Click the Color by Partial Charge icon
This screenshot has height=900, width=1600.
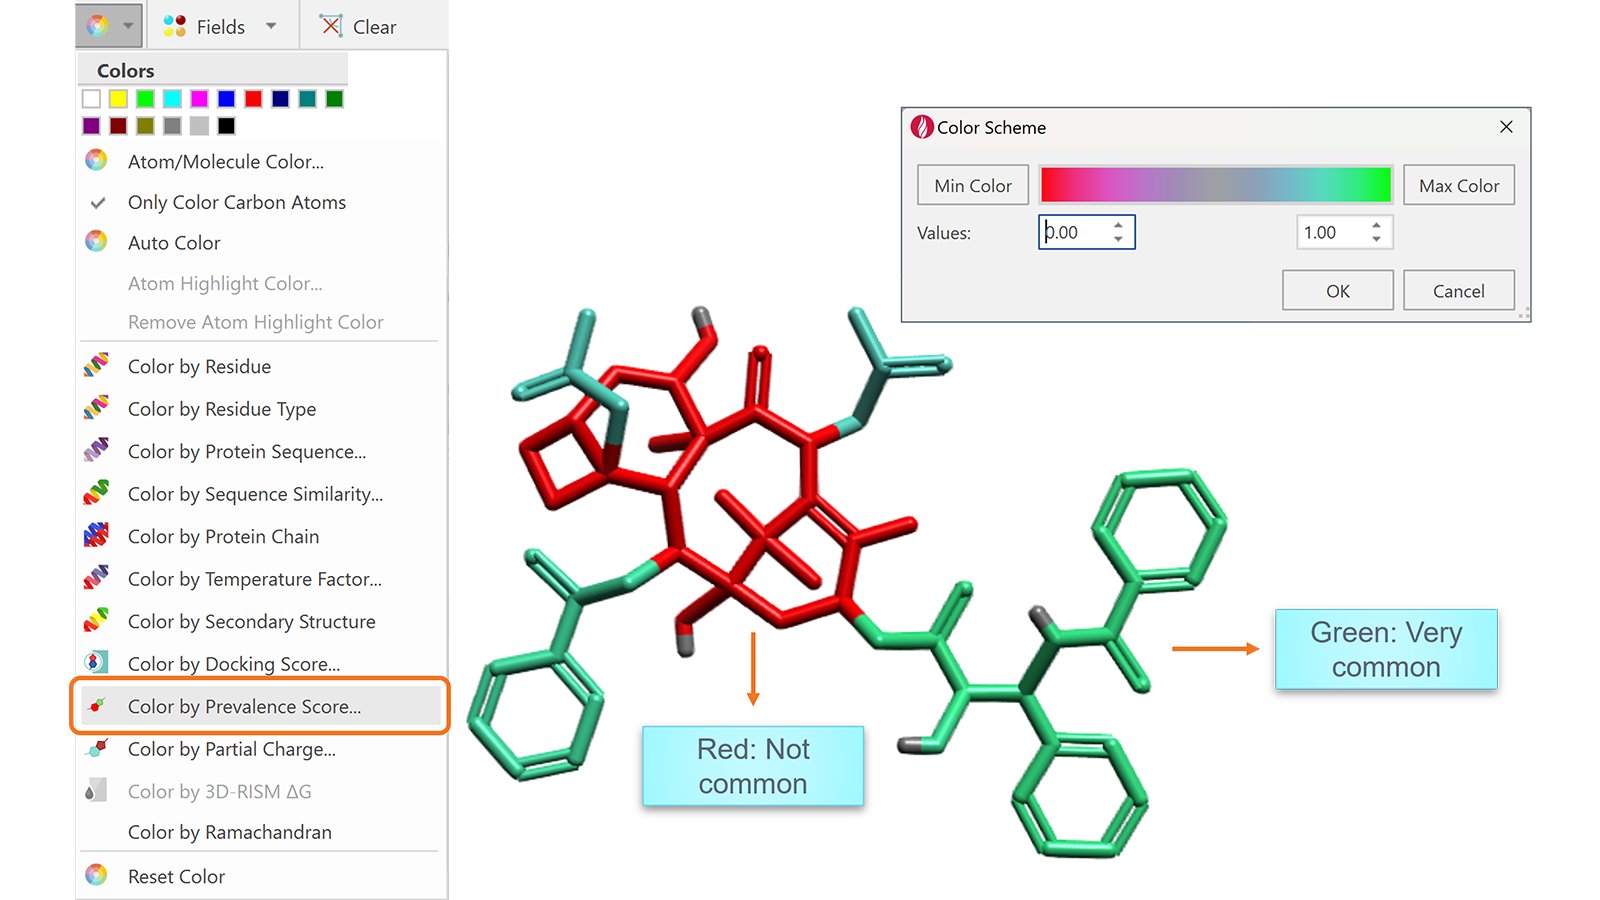[96, 748]
